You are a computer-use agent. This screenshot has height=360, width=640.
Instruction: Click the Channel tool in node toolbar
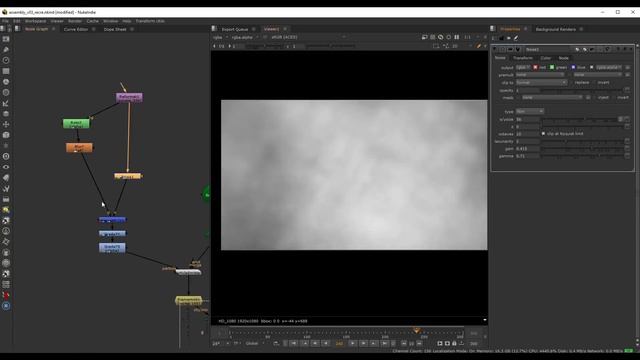pyautogui.click(x=6, y=71)
